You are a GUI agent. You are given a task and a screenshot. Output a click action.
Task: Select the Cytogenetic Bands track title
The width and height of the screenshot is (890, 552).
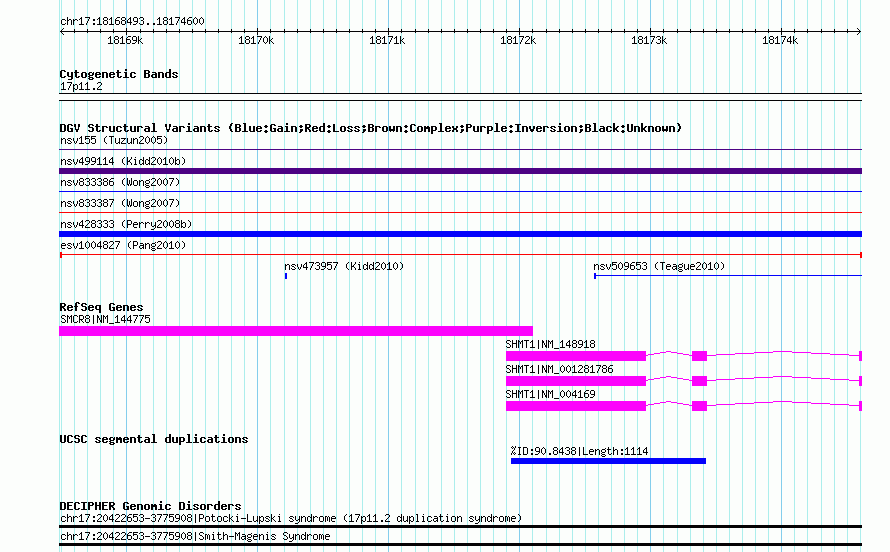point(119,74)
